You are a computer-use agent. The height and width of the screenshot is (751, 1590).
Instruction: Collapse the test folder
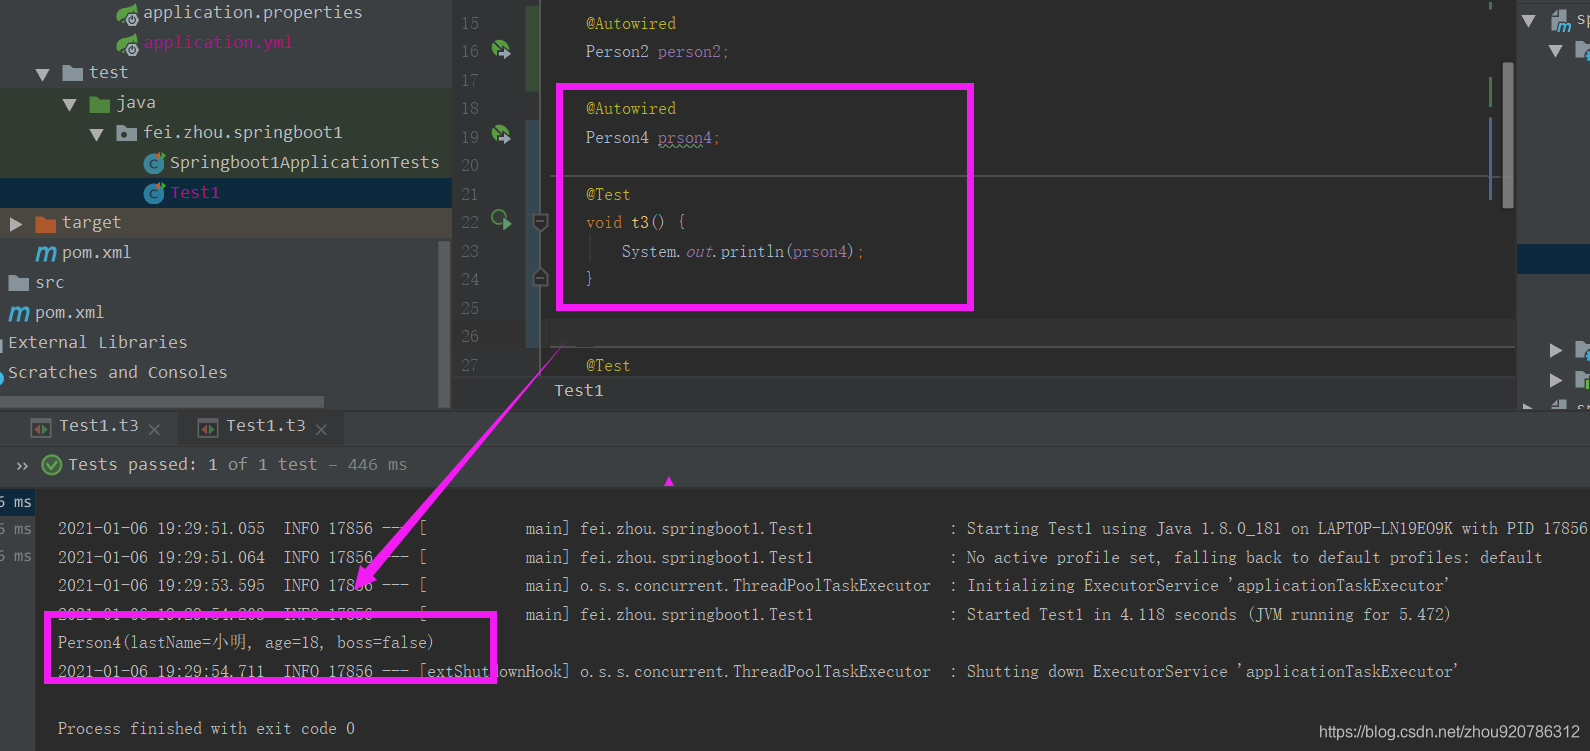click(42, 74)
